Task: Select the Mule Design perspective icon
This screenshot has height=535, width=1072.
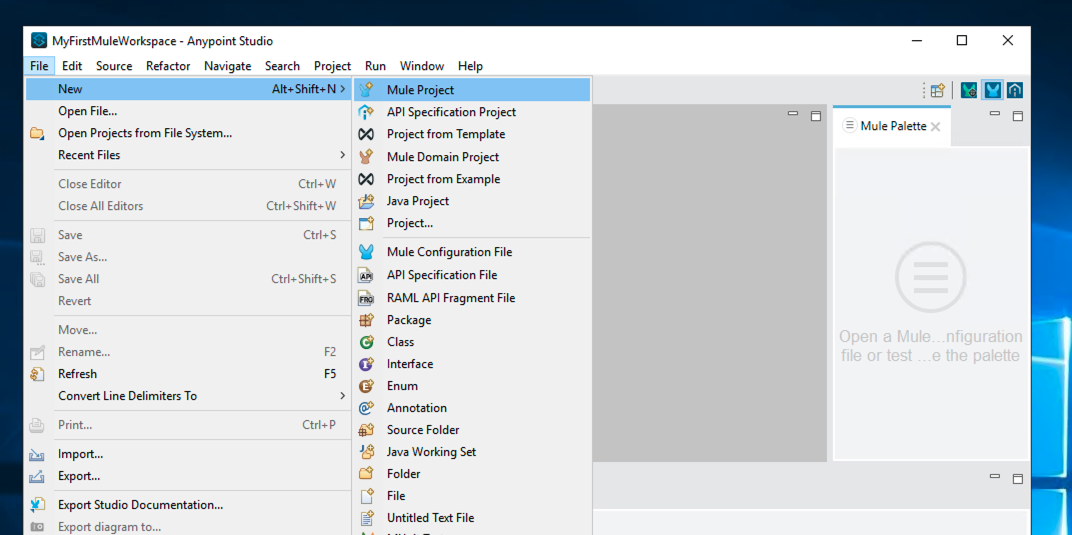Action: point(992,90)
